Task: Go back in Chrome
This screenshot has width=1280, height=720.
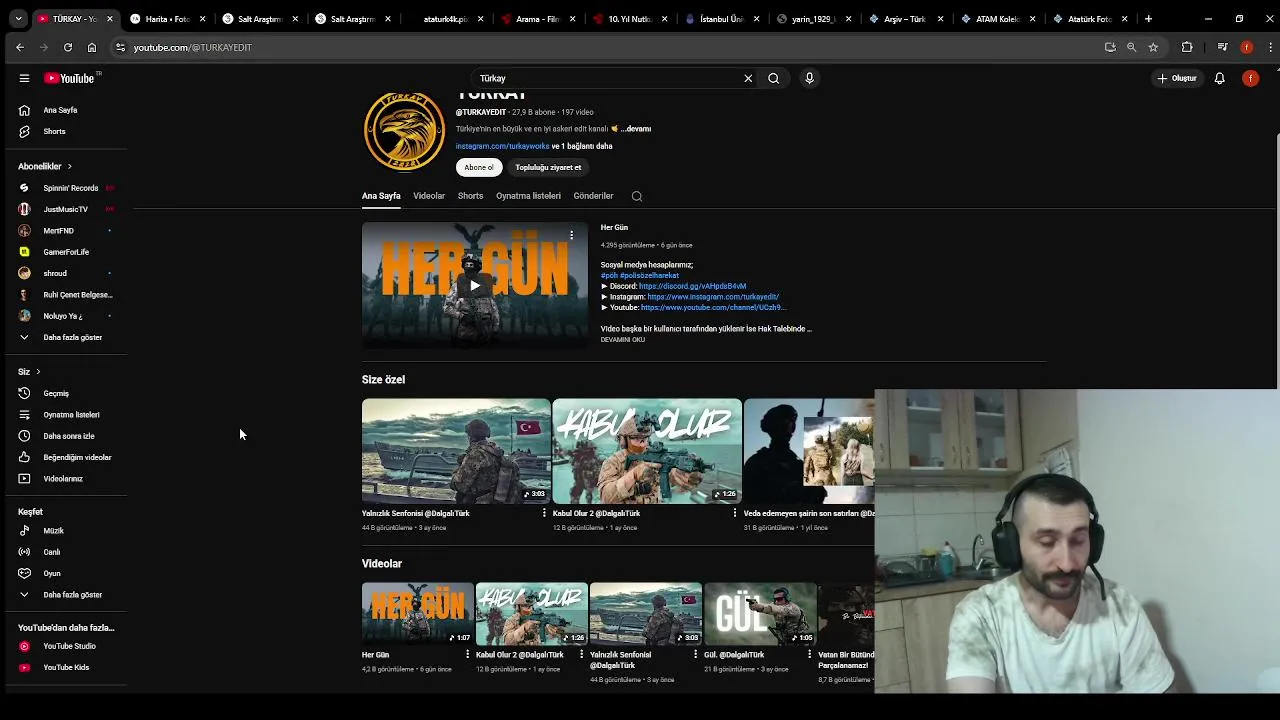Action: pos(20,47)
